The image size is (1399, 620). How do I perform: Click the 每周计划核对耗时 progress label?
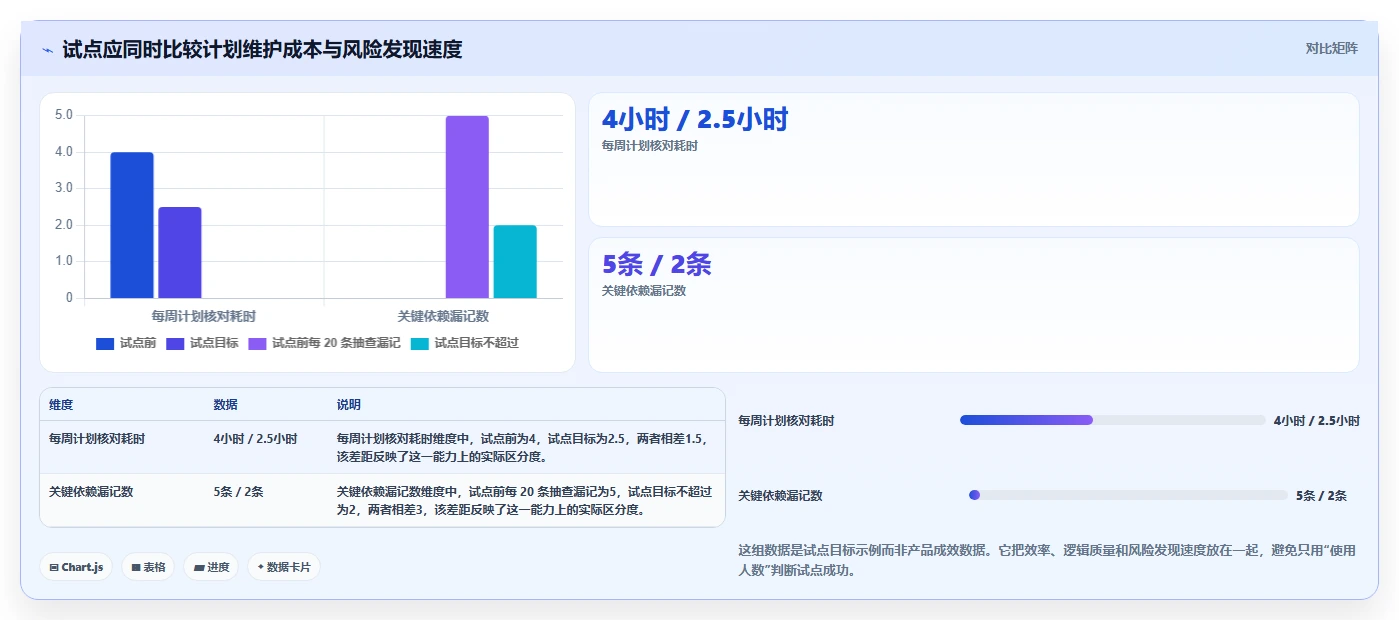coord(786,421)
